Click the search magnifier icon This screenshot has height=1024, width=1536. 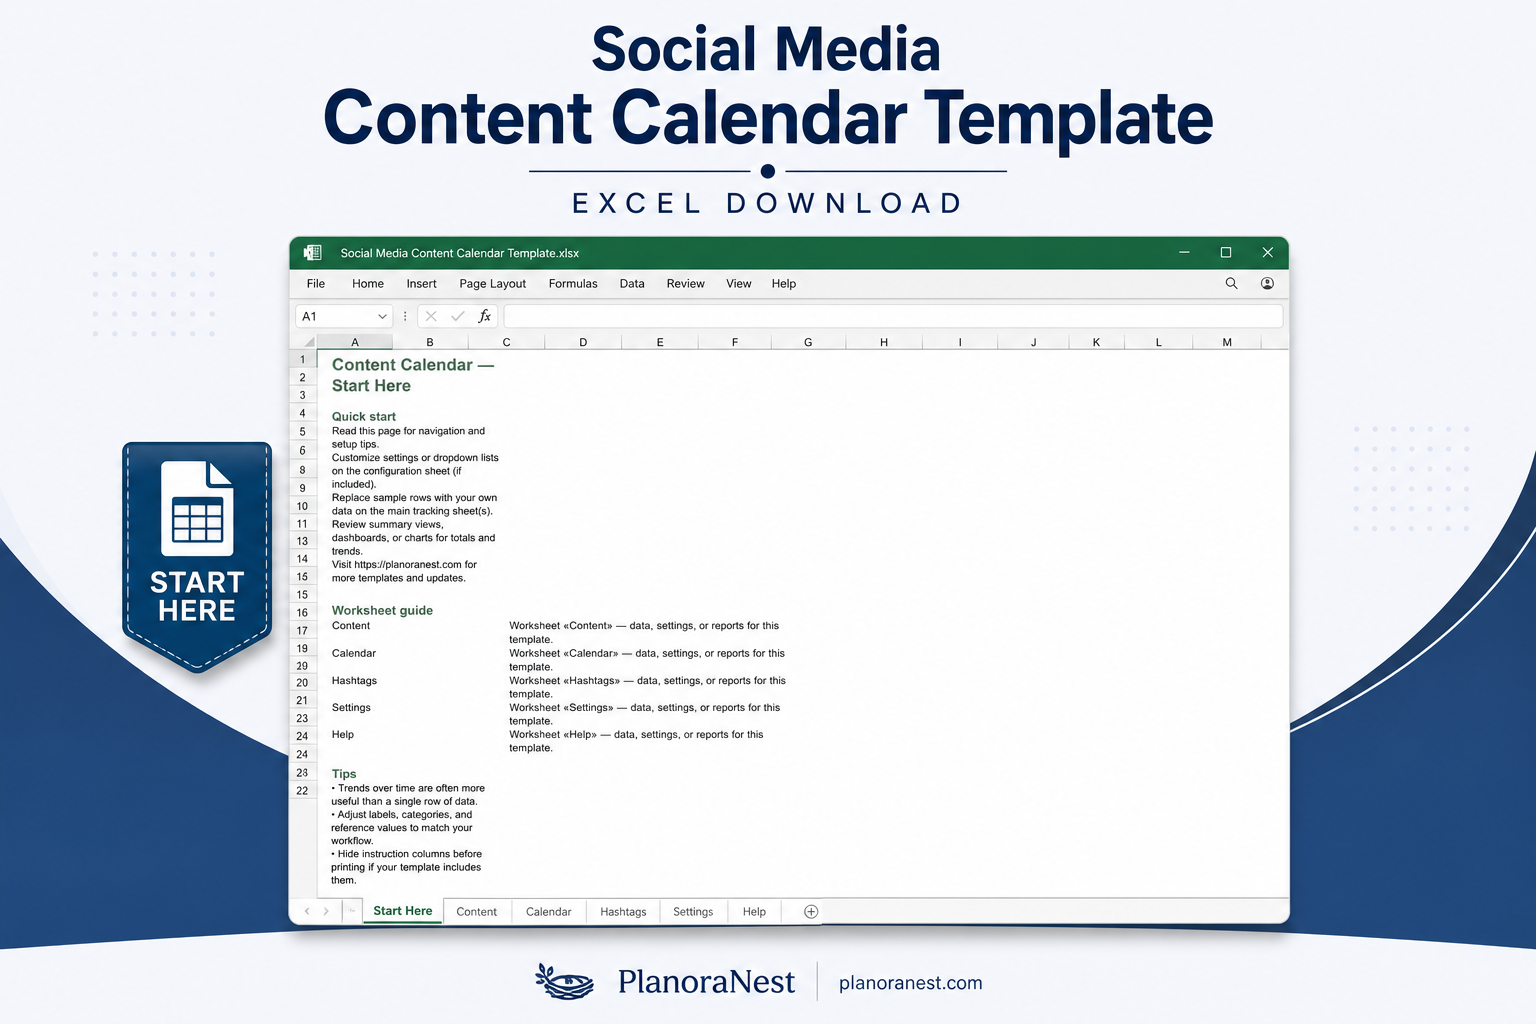coord(1231,284)
